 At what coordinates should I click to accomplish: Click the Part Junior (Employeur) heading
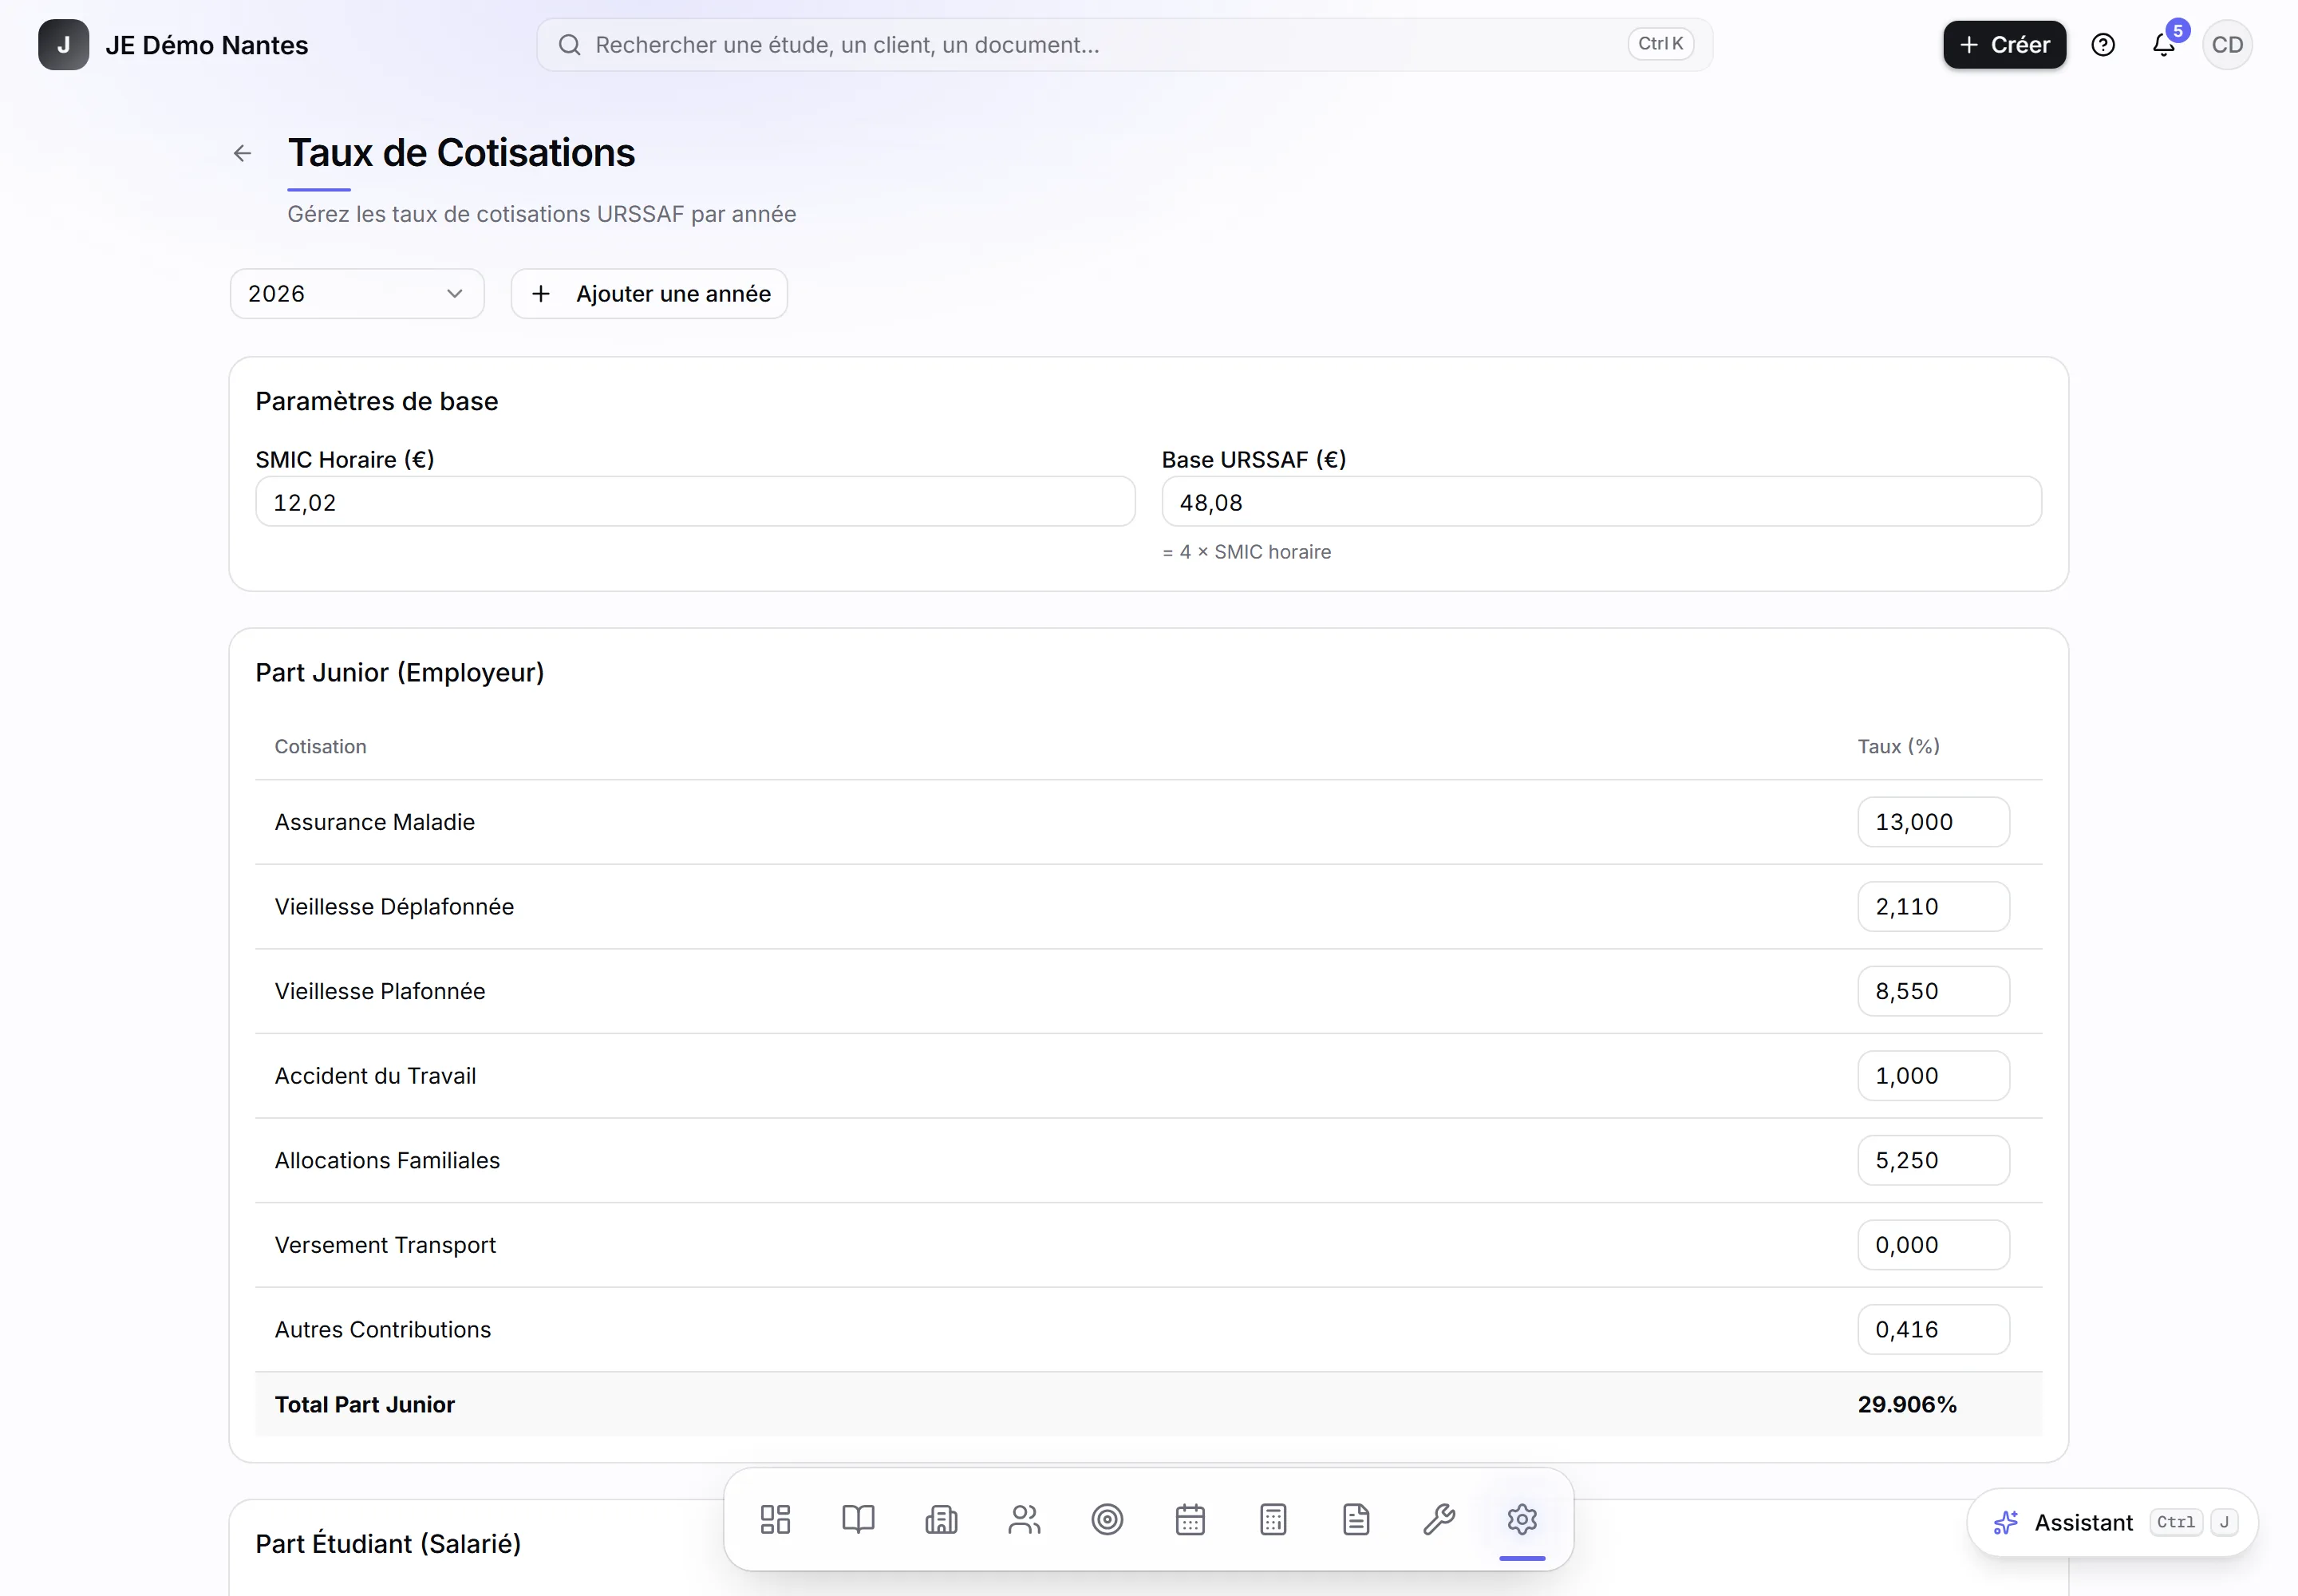click(x=400, y=673)
